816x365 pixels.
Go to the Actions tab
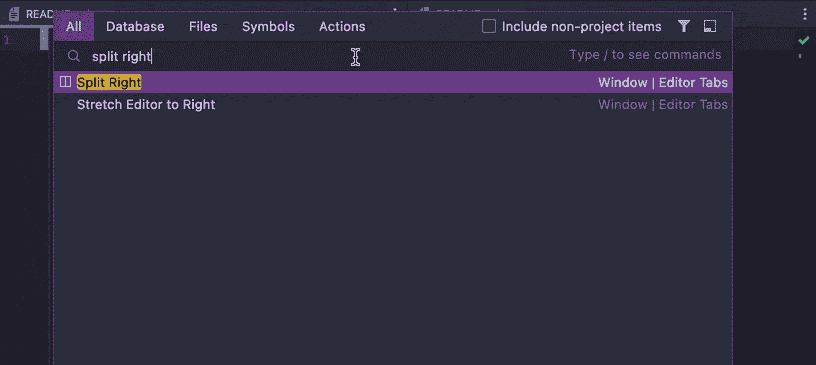342,27
